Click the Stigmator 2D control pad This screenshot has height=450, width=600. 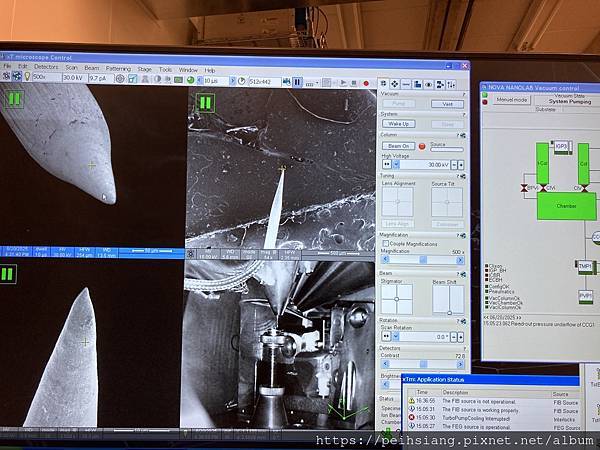click(x=397, y=299)
